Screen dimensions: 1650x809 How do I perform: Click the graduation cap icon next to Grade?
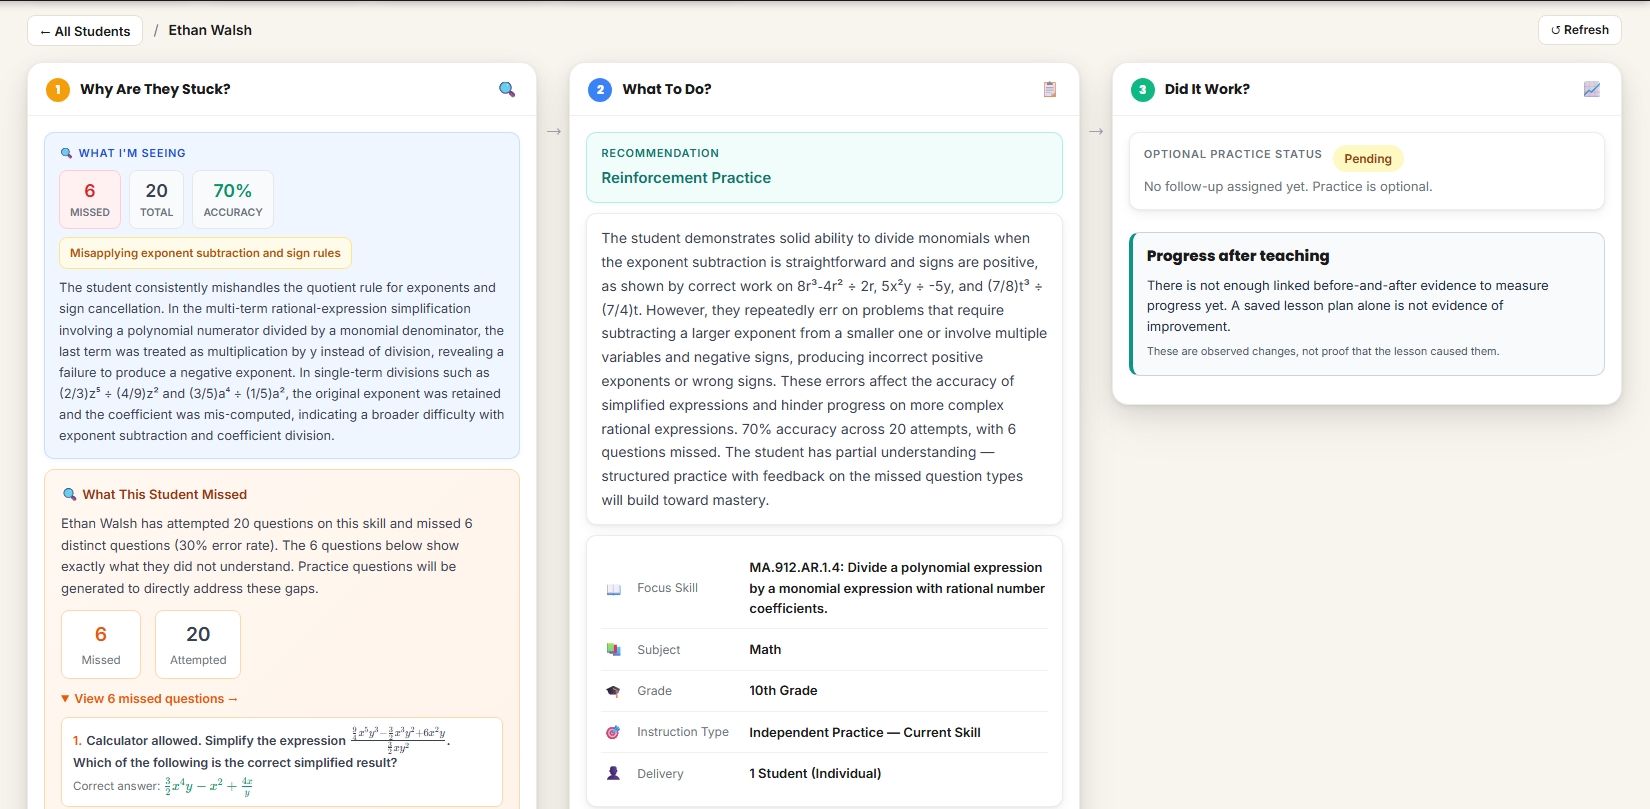click(x=614, y=691)
